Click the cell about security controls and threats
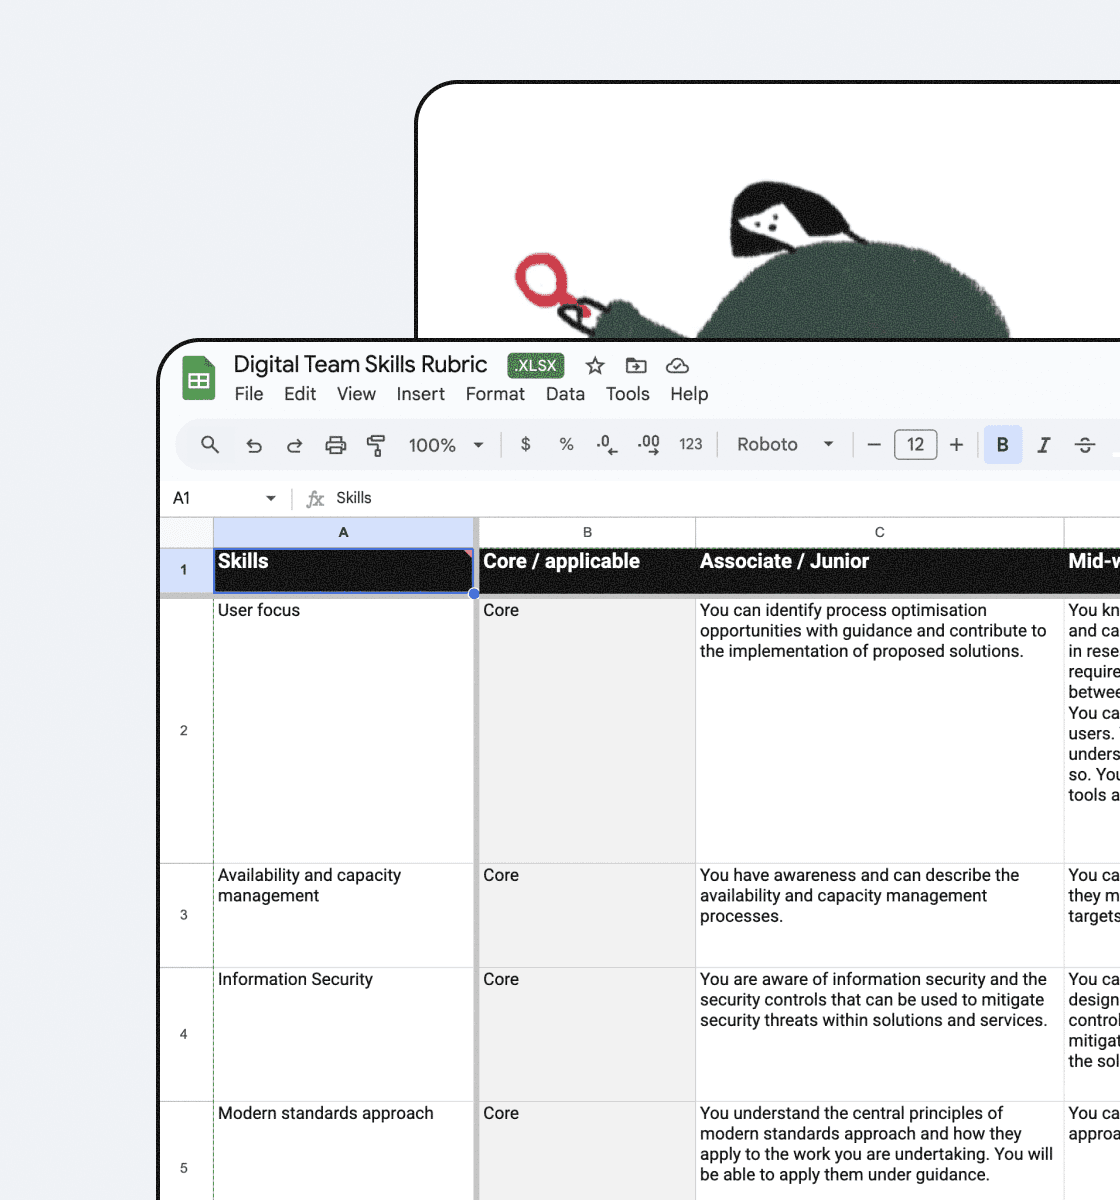This screenshot has height=1200, width=1120. (x=880, y=1034)
